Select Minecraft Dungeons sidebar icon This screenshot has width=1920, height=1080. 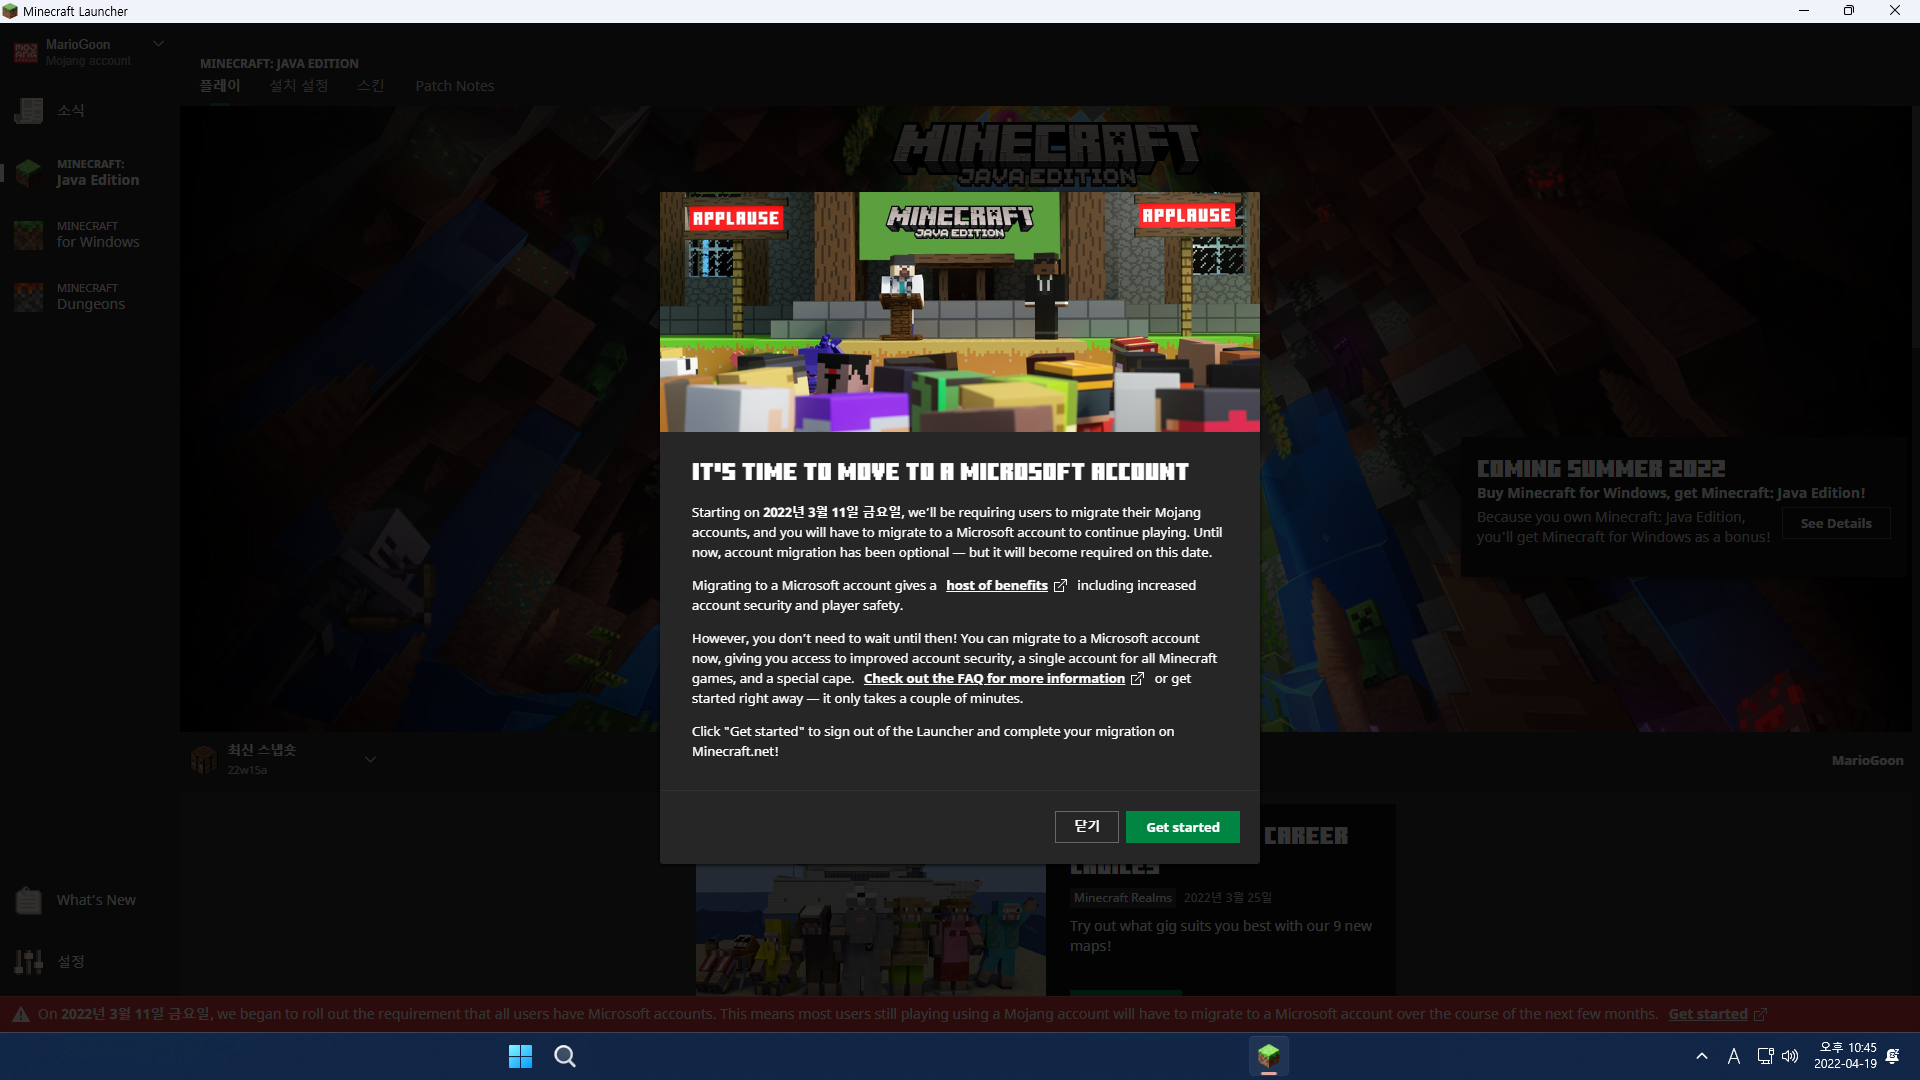tap(29, 297)
